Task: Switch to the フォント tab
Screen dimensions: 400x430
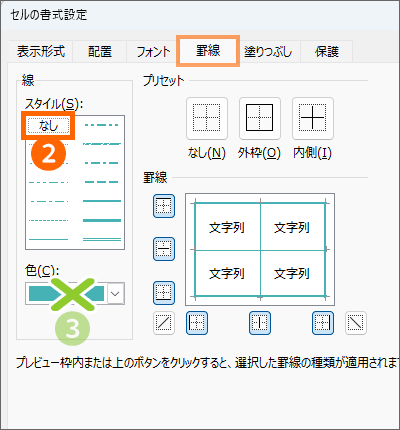Action: [153, 52]
